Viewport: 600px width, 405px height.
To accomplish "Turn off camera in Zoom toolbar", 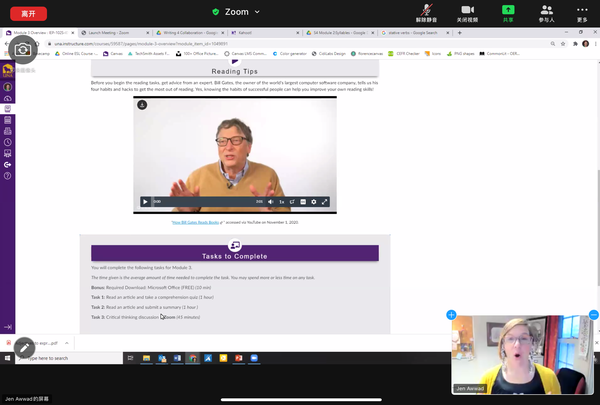I will tap(466, 12).
